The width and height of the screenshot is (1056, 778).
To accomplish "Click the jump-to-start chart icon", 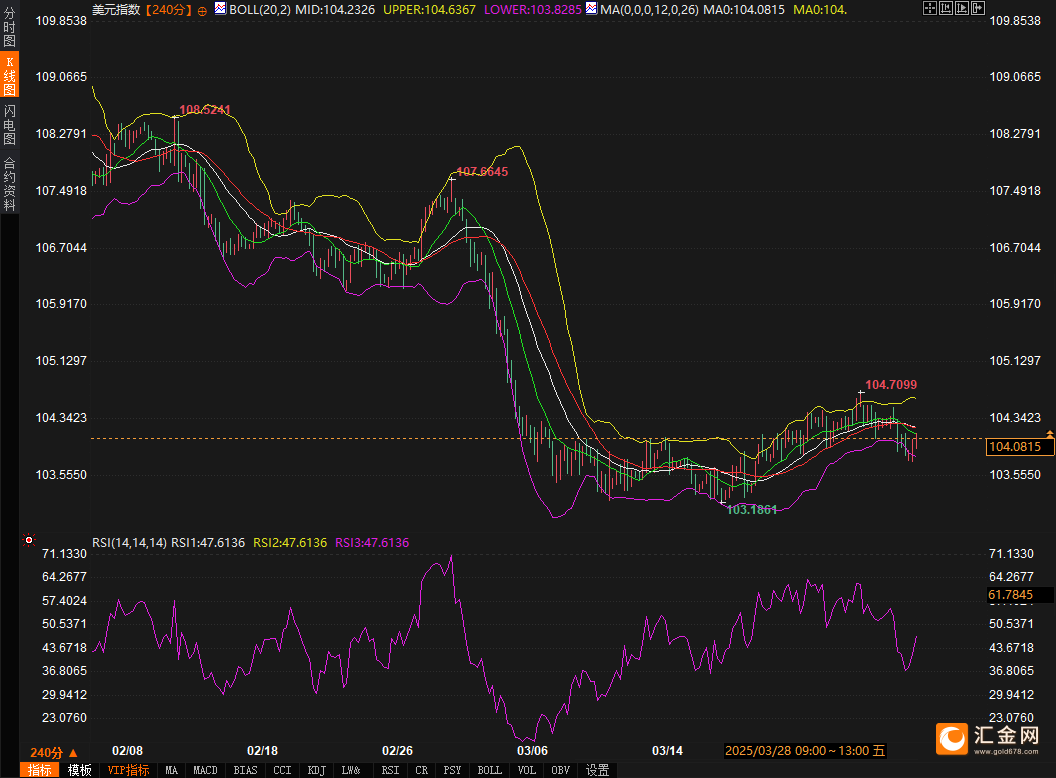I will (946, 8).
